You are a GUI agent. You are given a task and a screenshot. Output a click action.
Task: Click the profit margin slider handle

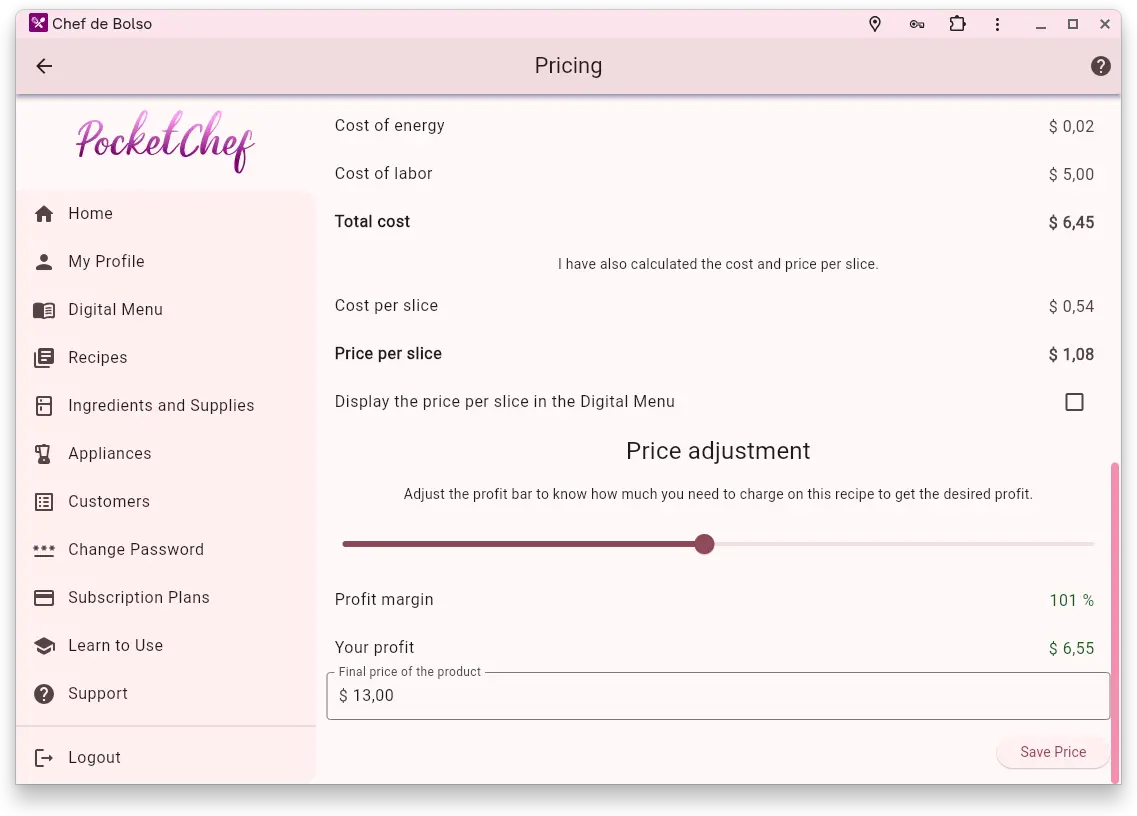(704, 544)
